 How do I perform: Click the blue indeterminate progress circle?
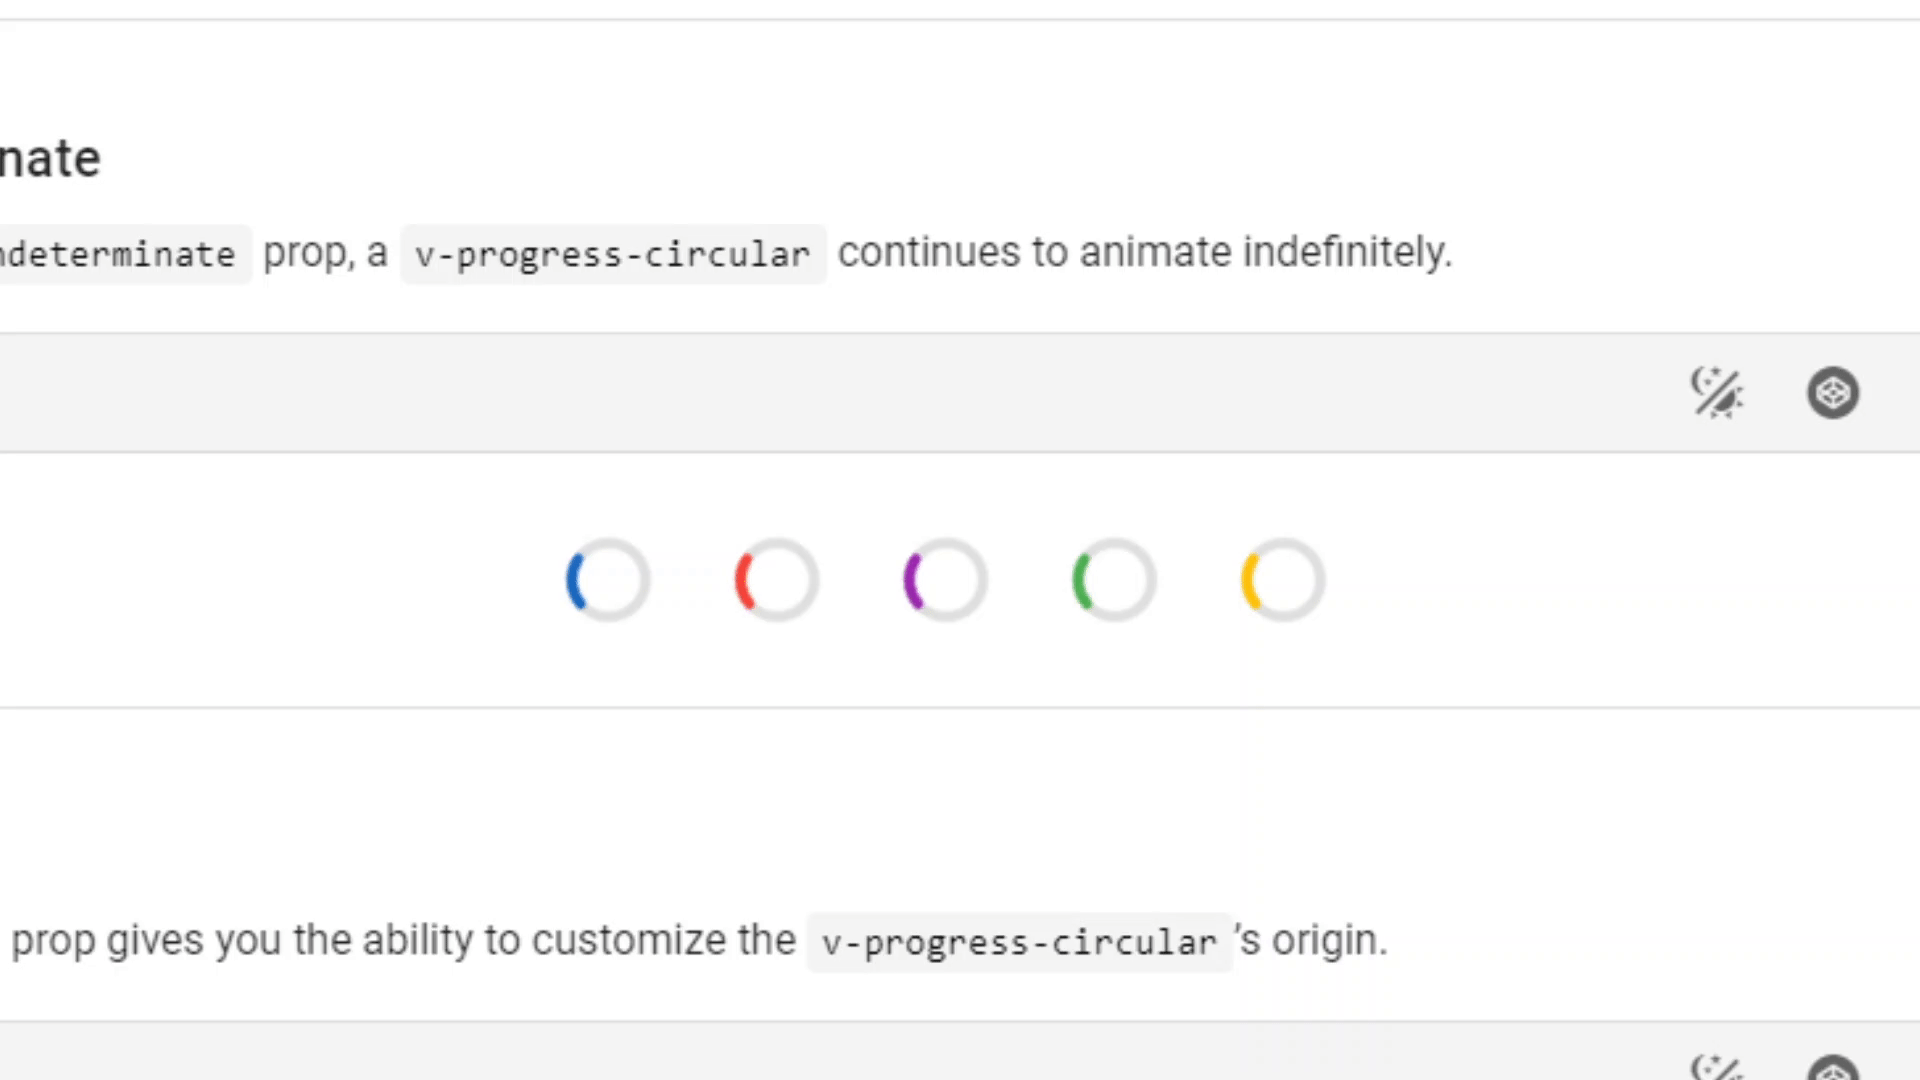coord(607,580)
